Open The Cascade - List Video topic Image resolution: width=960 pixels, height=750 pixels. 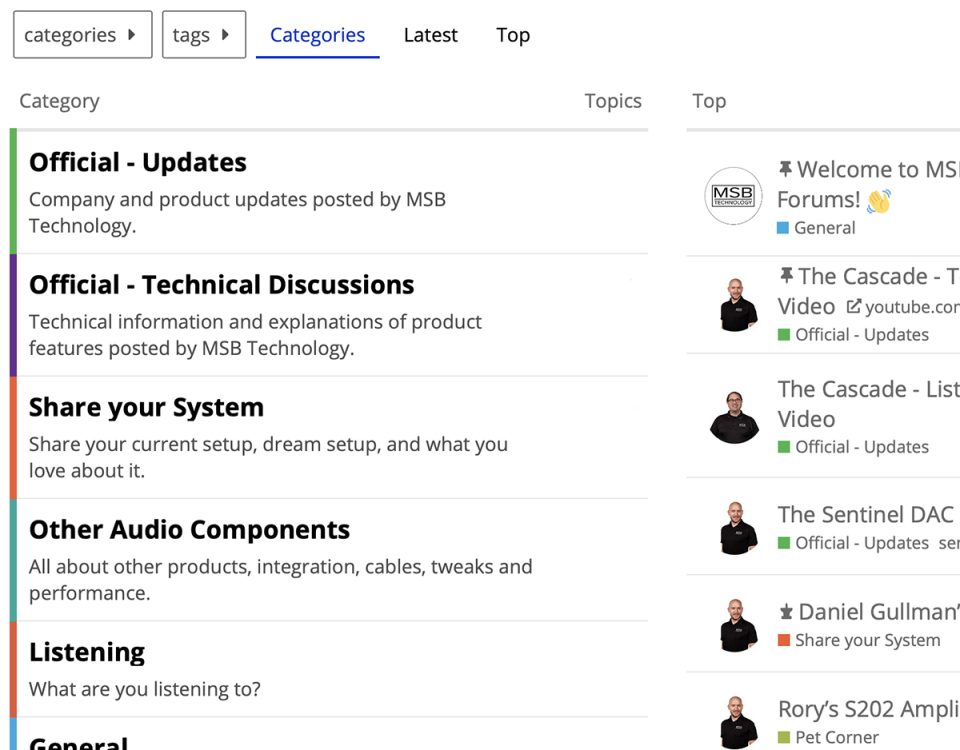click(x=868, y=404)
